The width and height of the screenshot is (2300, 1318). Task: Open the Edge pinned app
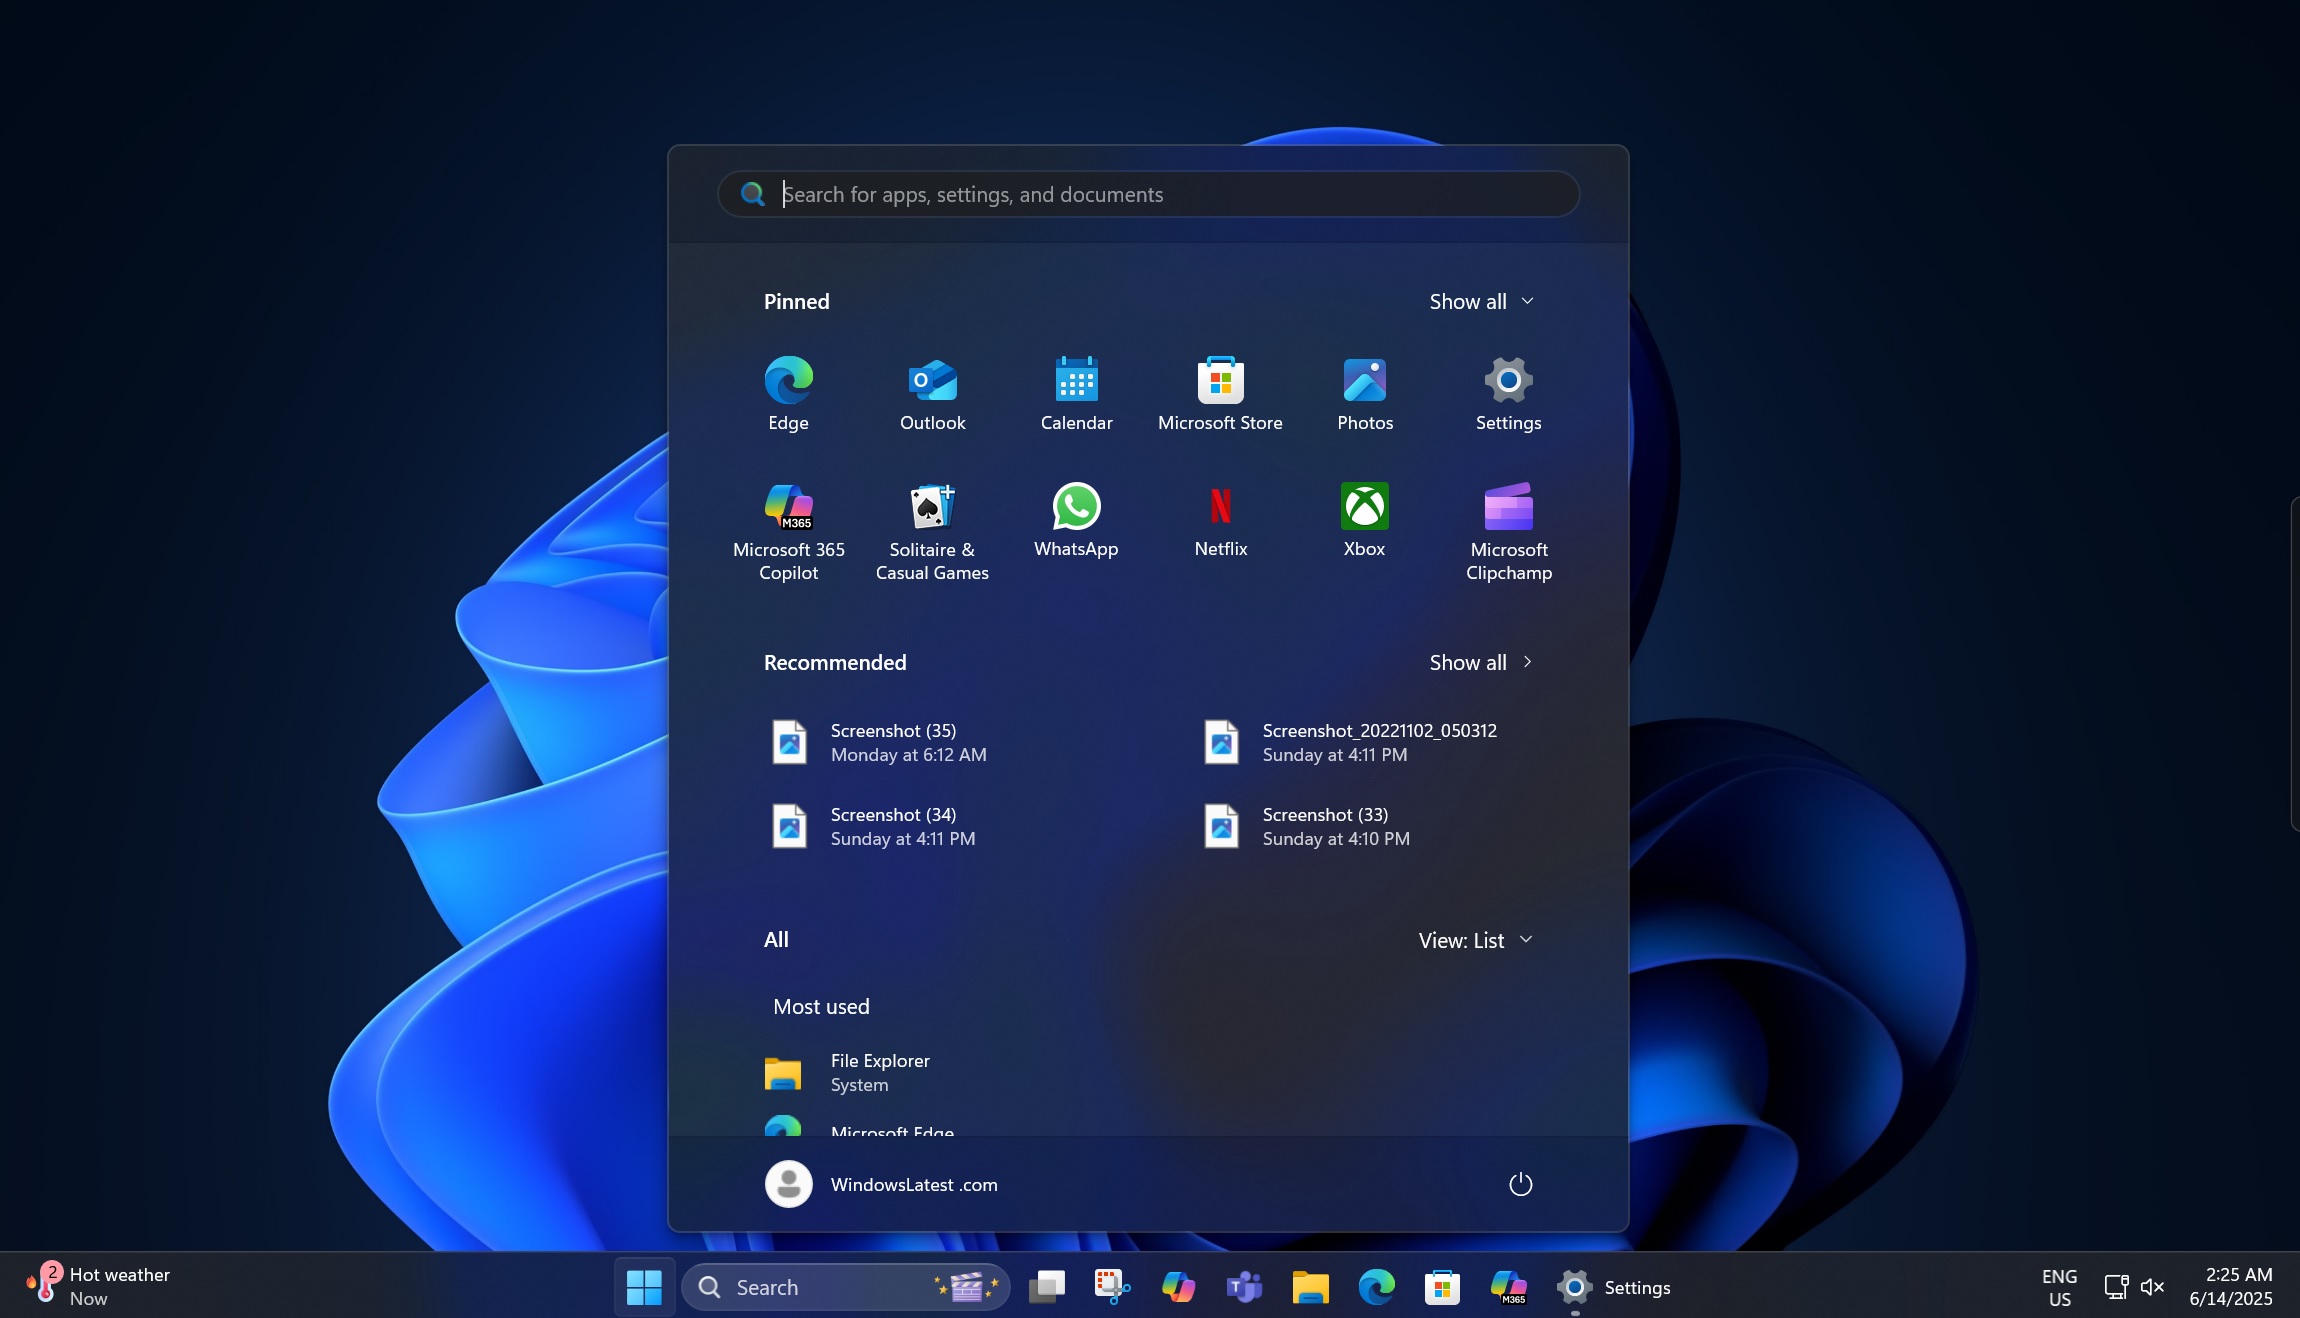(788, 393)
